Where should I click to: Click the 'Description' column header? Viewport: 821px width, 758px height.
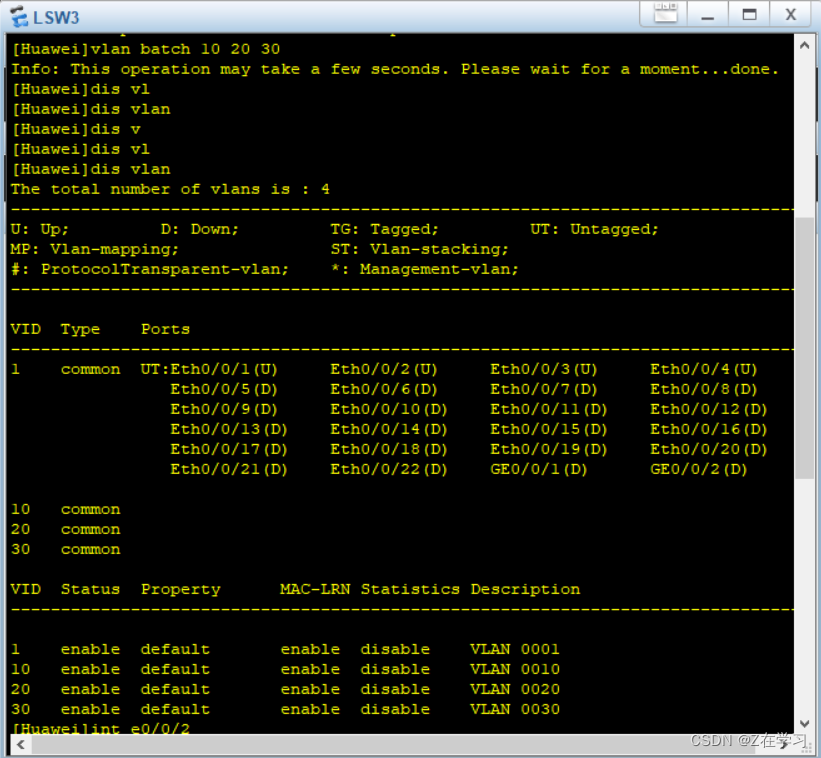point(525,589)
